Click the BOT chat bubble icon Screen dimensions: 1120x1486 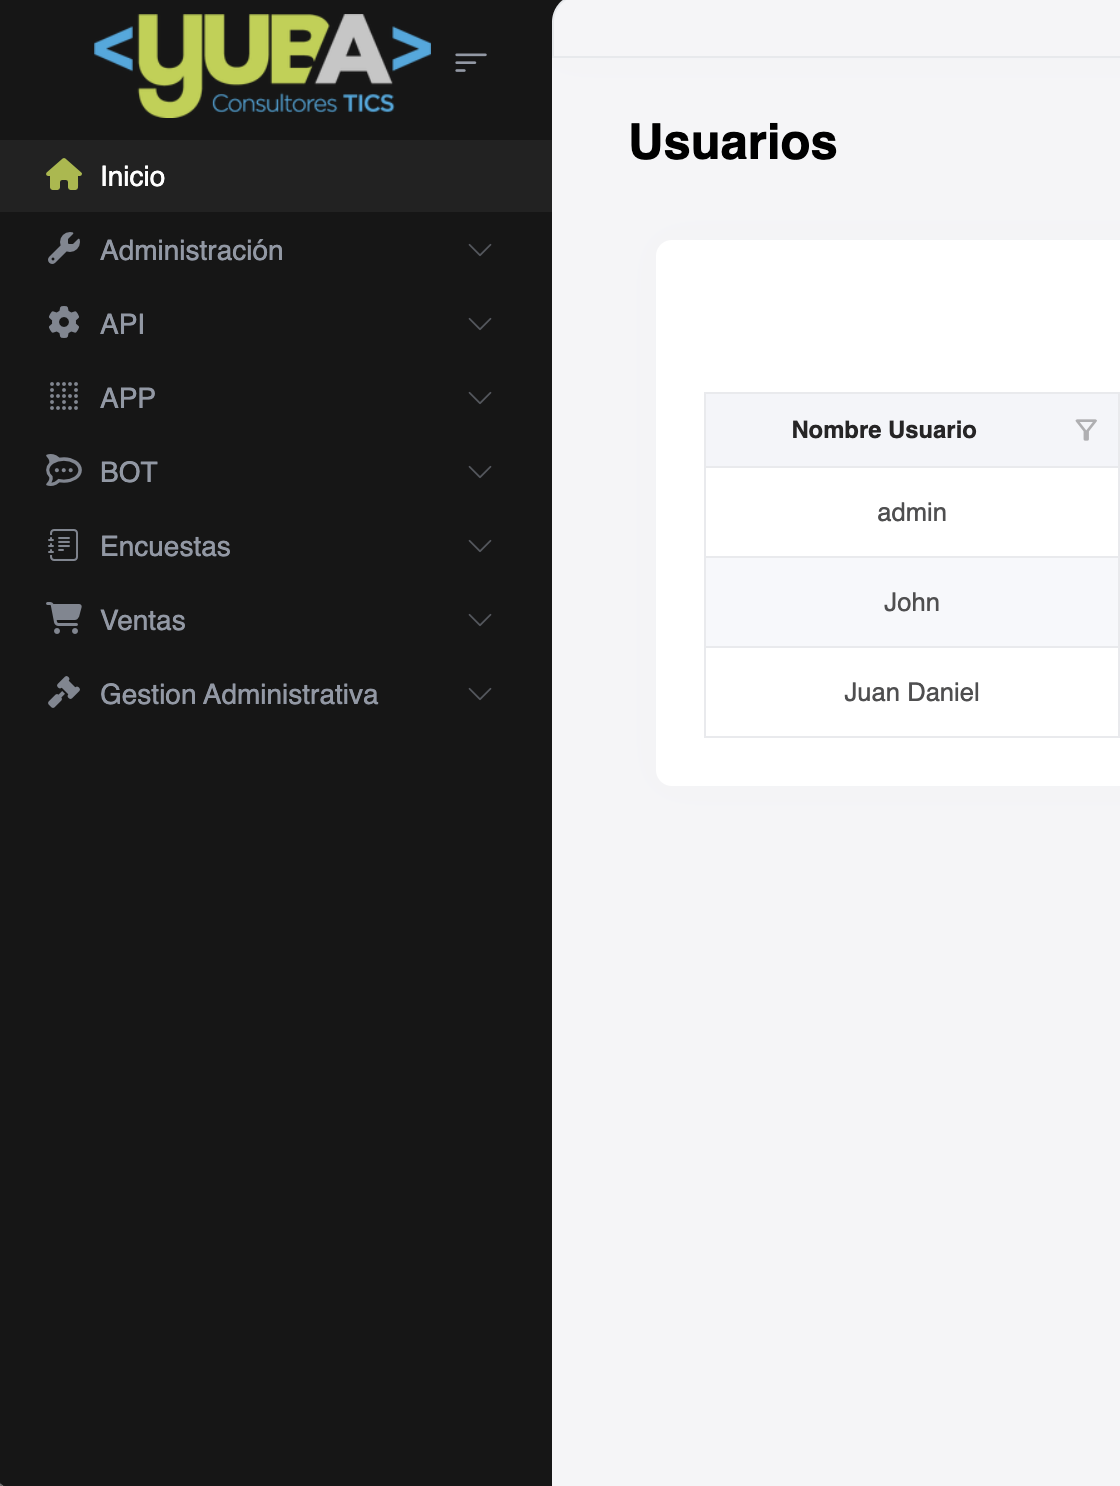(64, 470)
